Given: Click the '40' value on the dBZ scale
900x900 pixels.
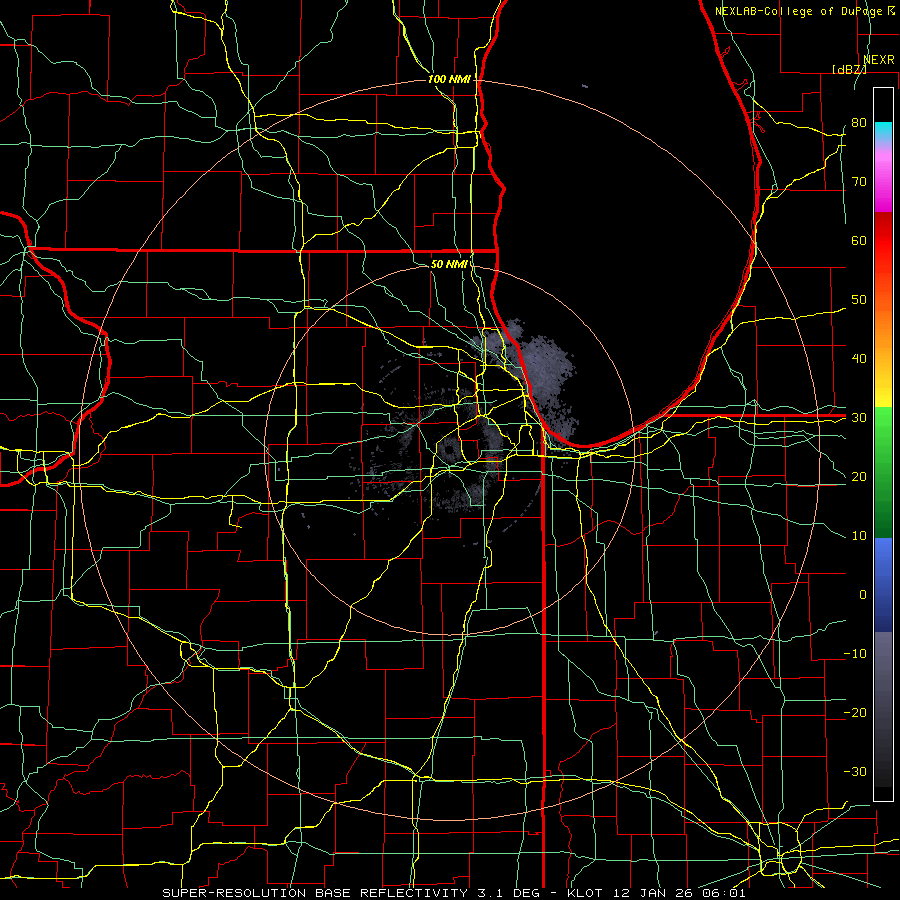Looking at the screenshot, I should coord(859,359).
